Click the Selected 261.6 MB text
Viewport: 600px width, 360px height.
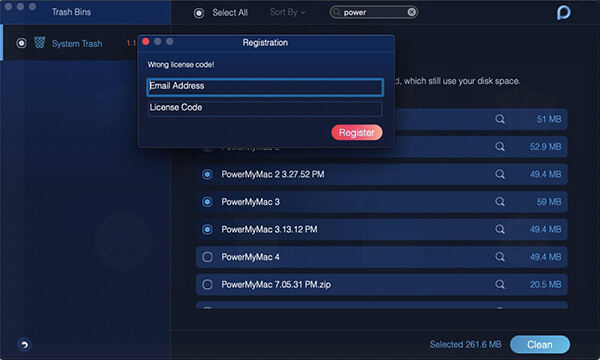(x=465, y=344)
